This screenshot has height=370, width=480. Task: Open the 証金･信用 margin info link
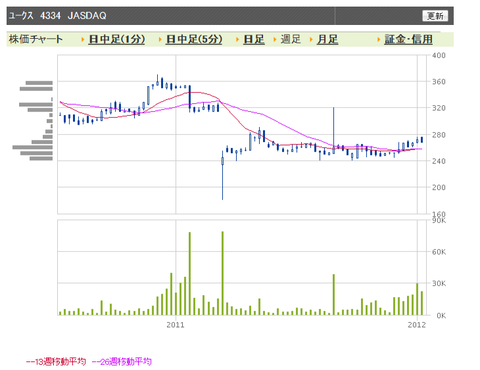[408, 39]
